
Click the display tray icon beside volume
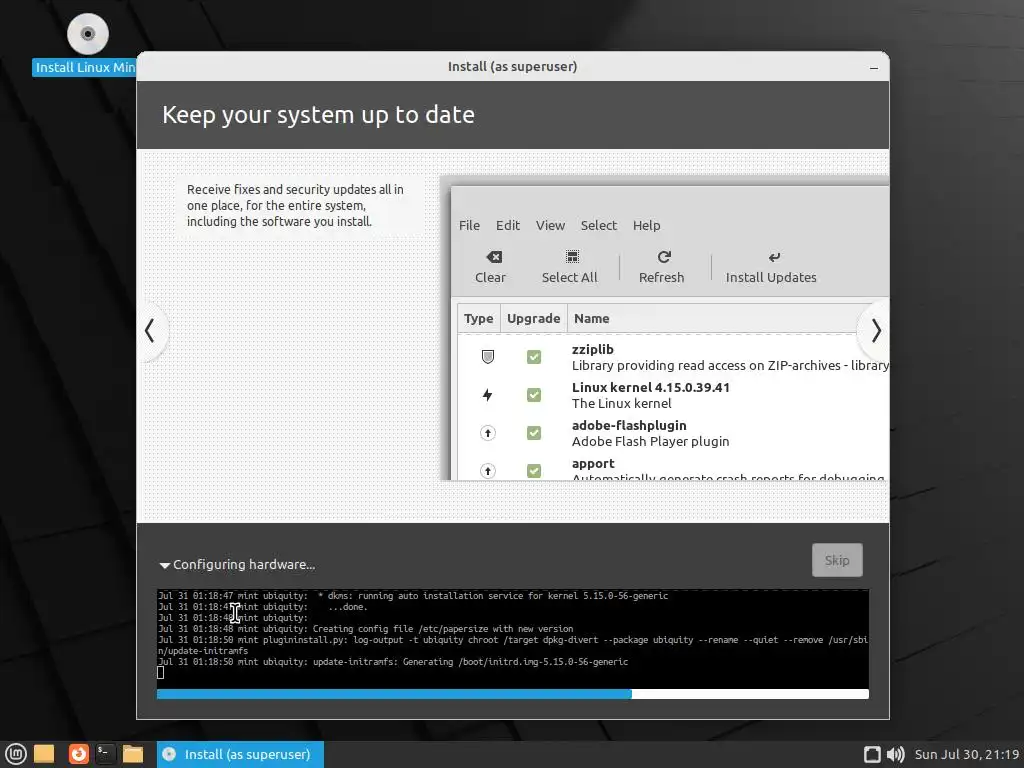coord(872,754)
